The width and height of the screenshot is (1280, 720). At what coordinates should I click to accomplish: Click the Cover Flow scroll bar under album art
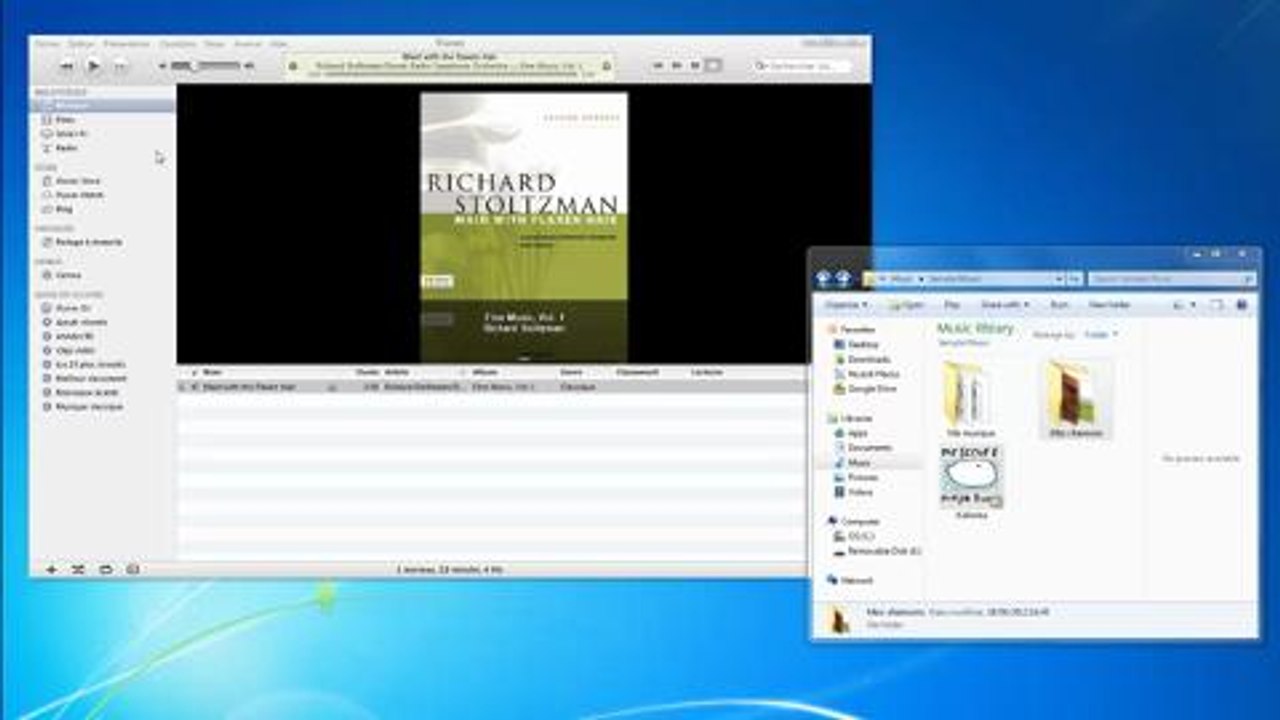pos(524,358)
